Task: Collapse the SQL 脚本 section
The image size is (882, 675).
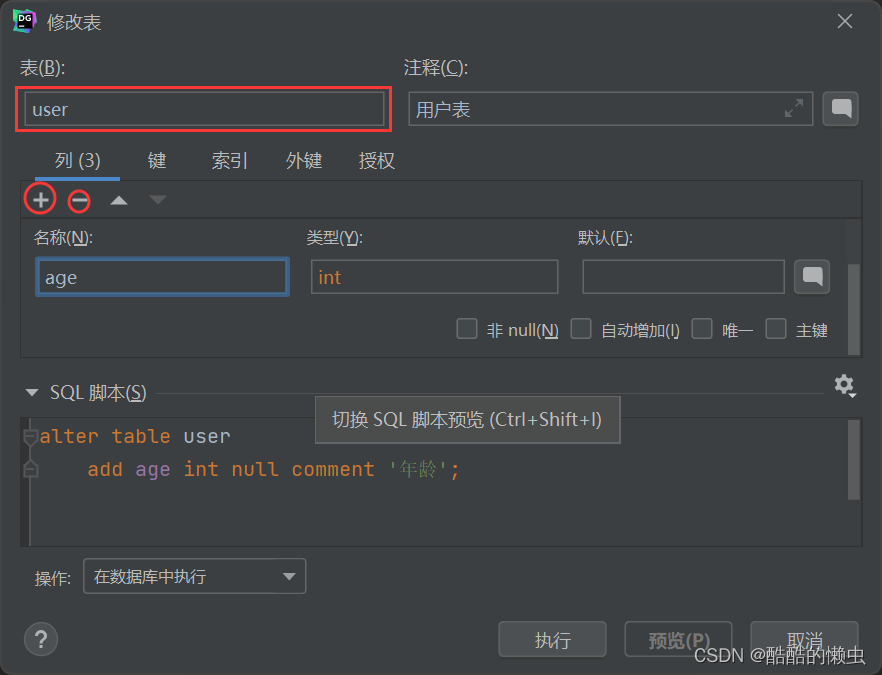Action: point(32,393)
